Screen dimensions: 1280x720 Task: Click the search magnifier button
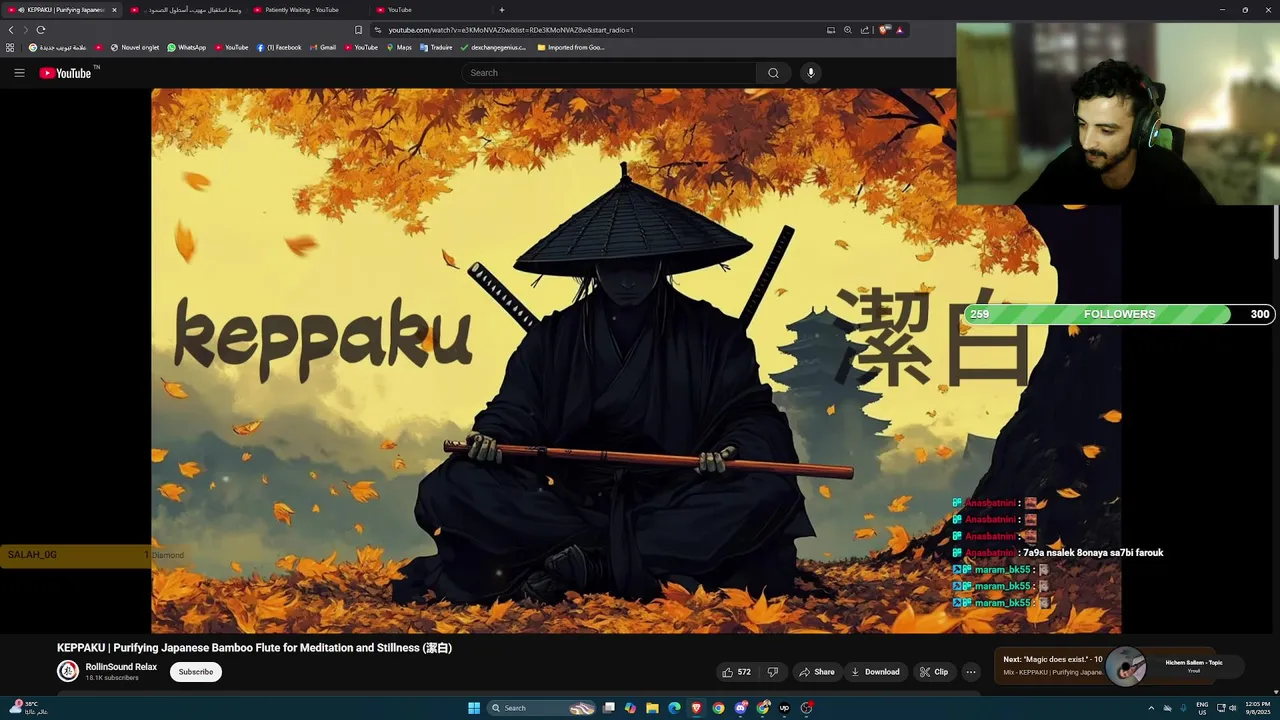point(773,73)
